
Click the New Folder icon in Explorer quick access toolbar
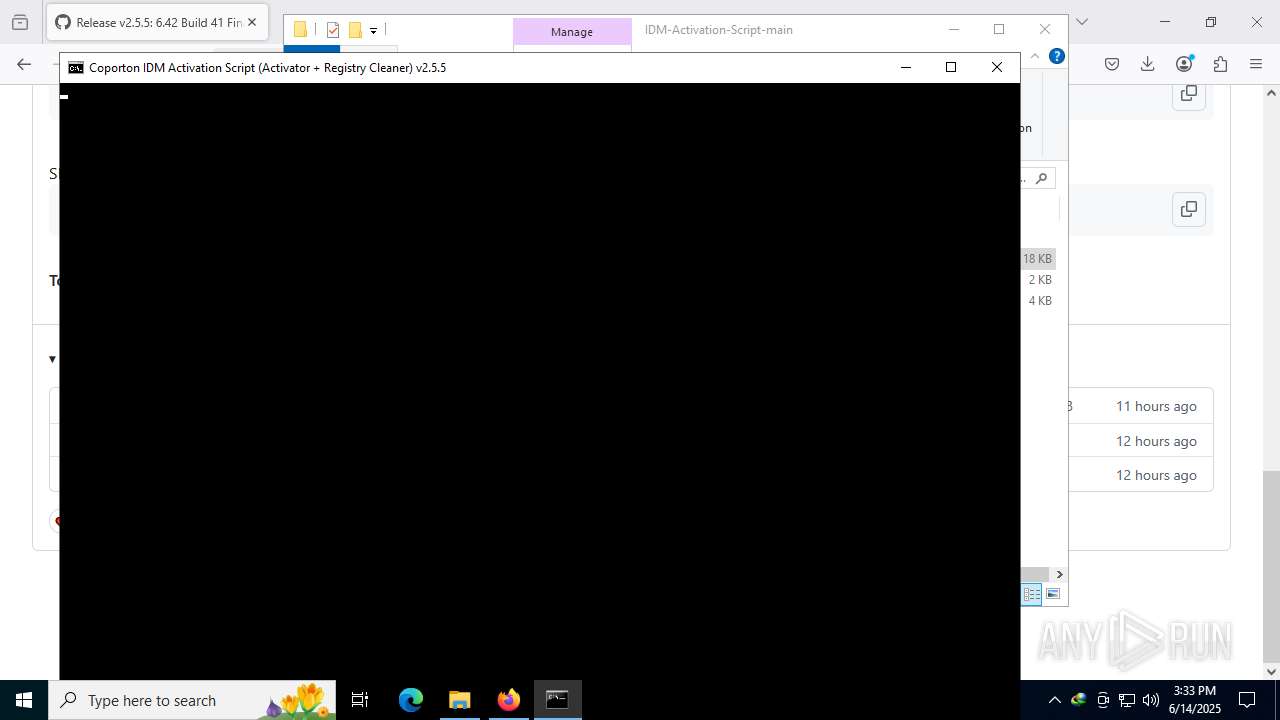click(355, 30)
